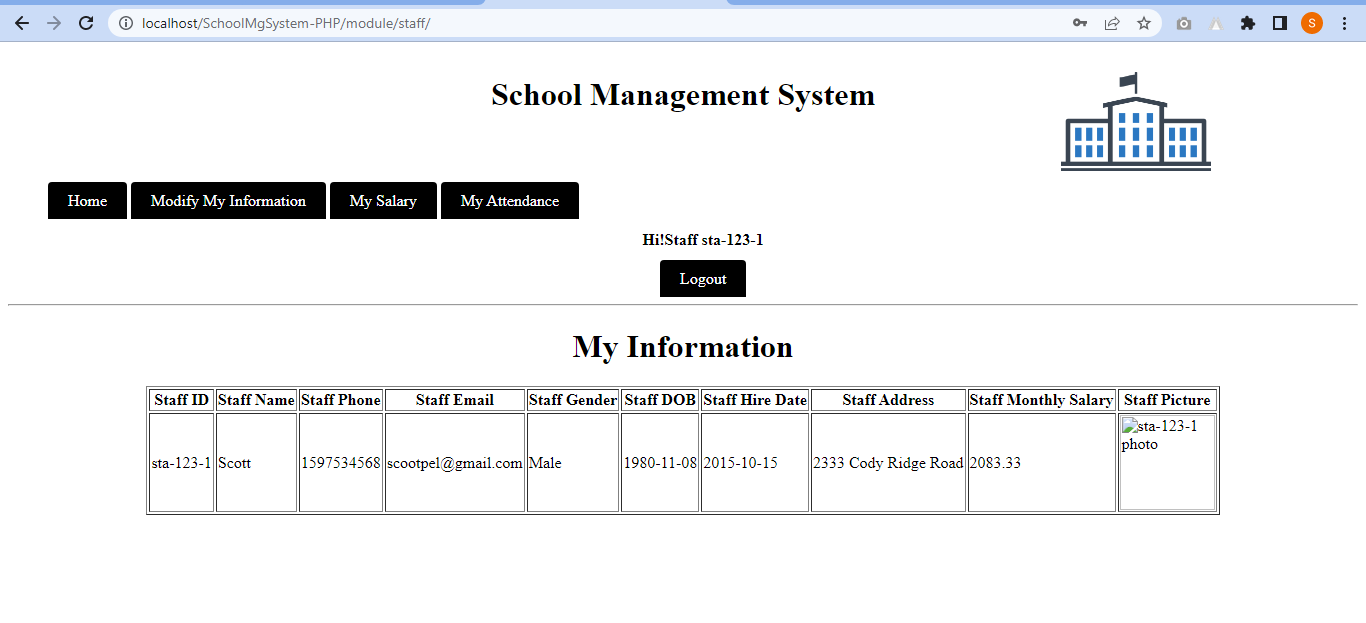Open the Chrome three-dot menu

1344,22
